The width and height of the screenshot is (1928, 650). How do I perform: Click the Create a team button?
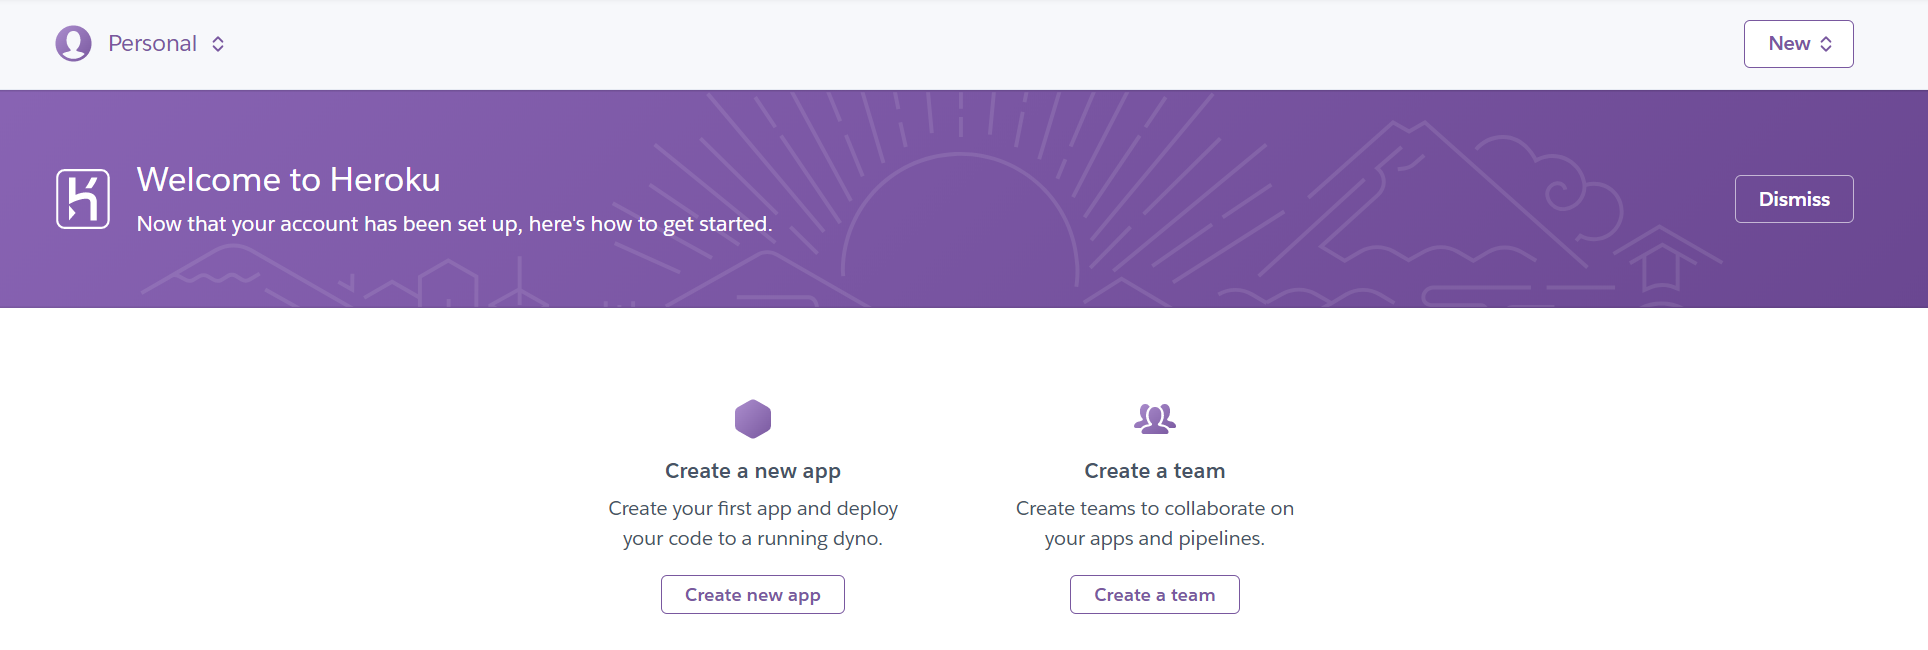[1155, 594]
